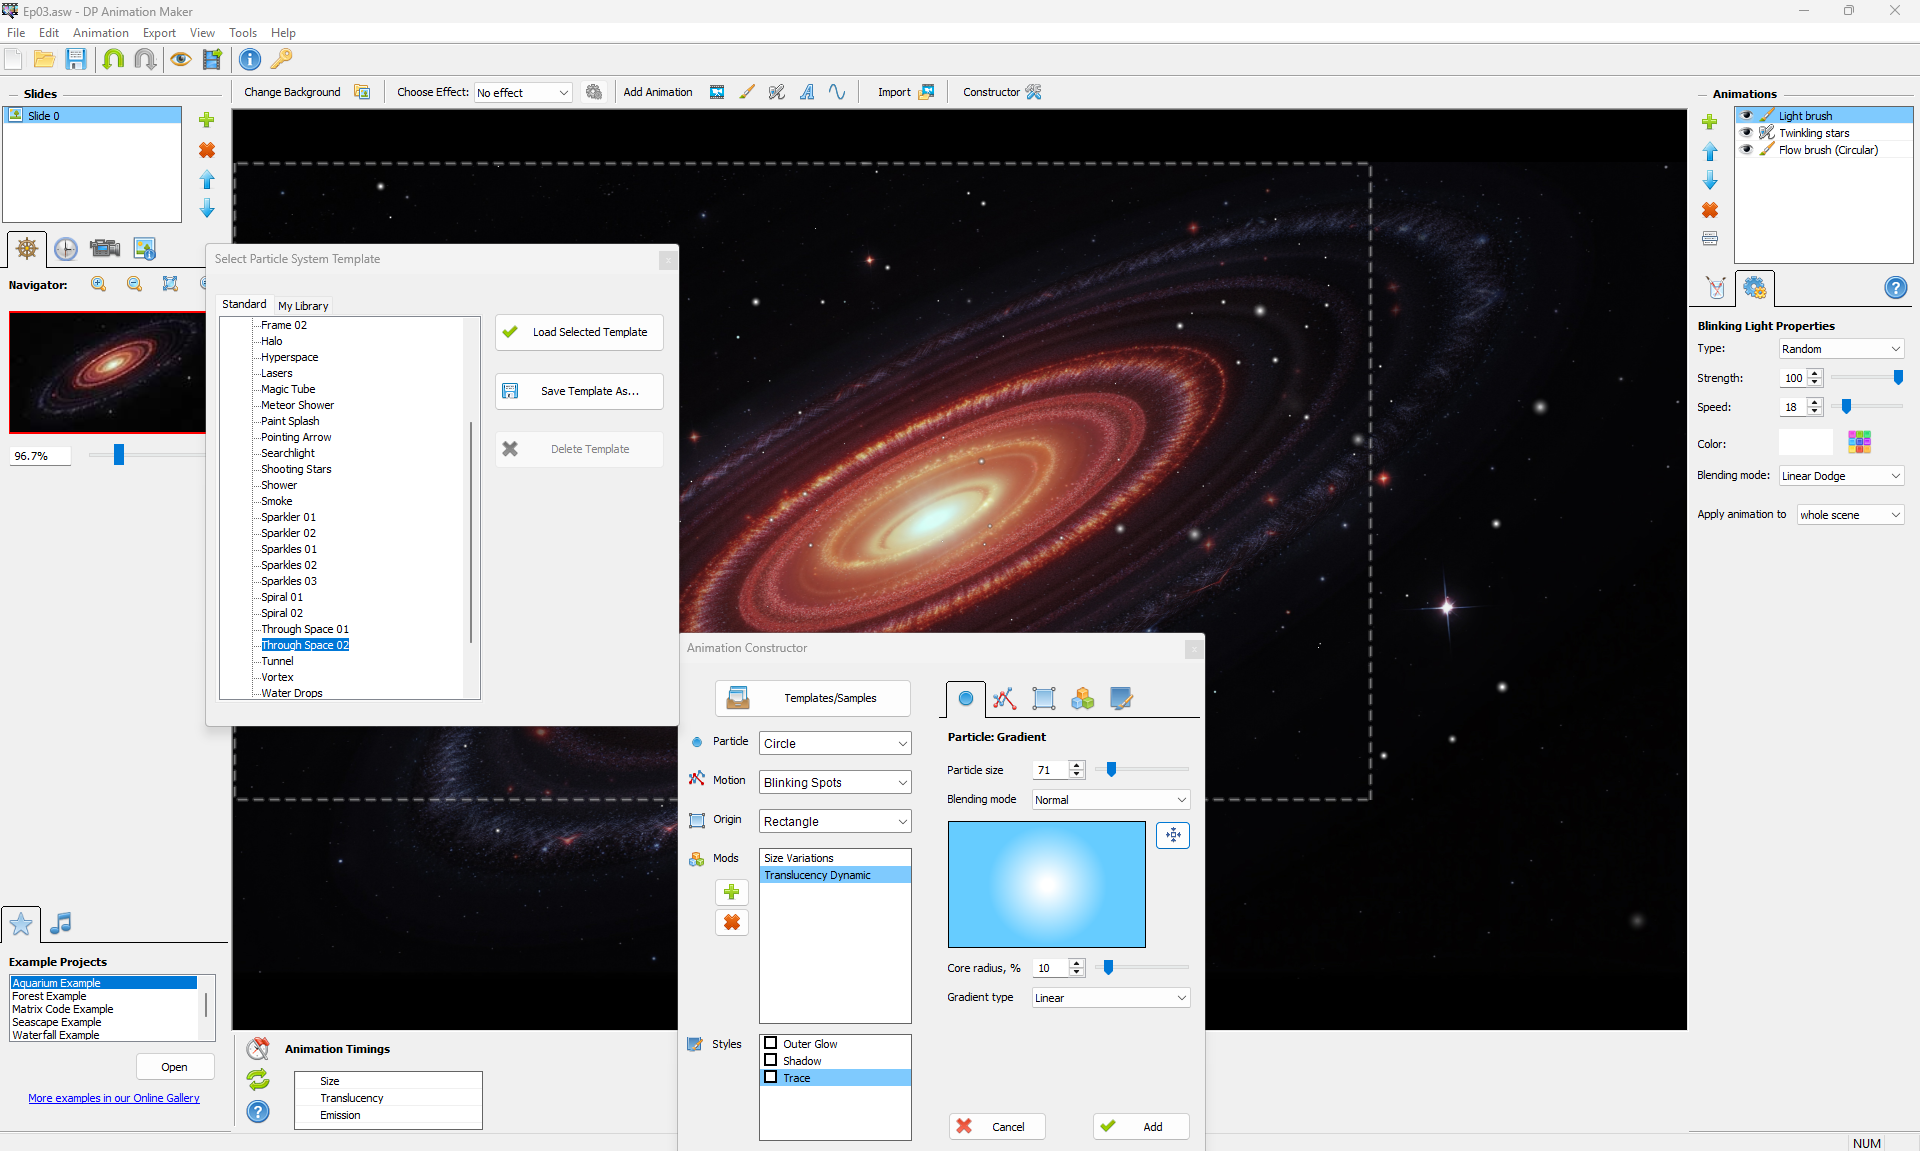Click the Zoom in navigator icon

click(x=98, y=284)
